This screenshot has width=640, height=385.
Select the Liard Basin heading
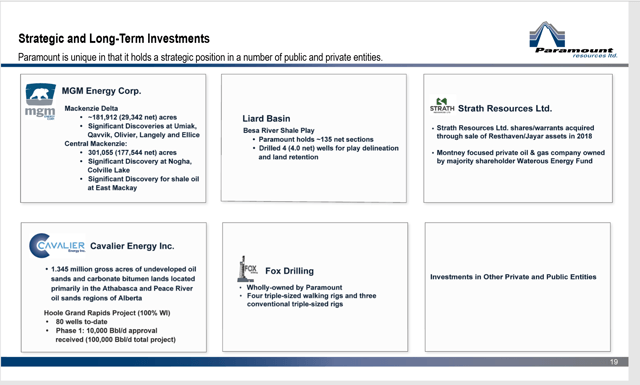point(266,118)
